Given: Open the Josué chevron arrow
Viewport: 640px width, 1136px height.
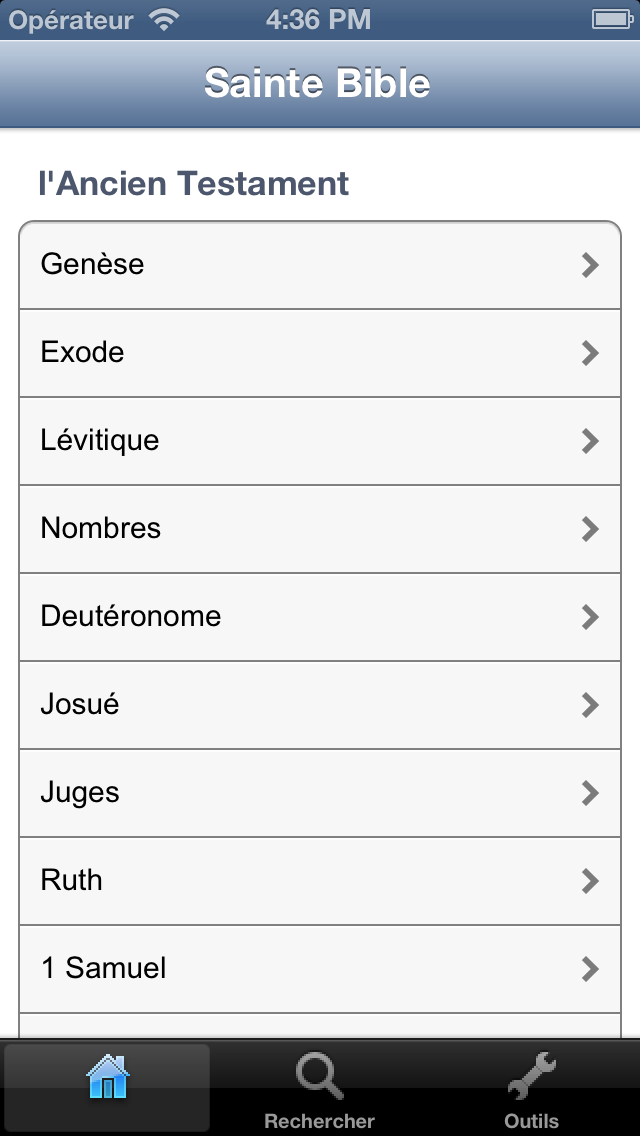Looking at the screenshot, I should pyautogui.click(x=590, y=705).
